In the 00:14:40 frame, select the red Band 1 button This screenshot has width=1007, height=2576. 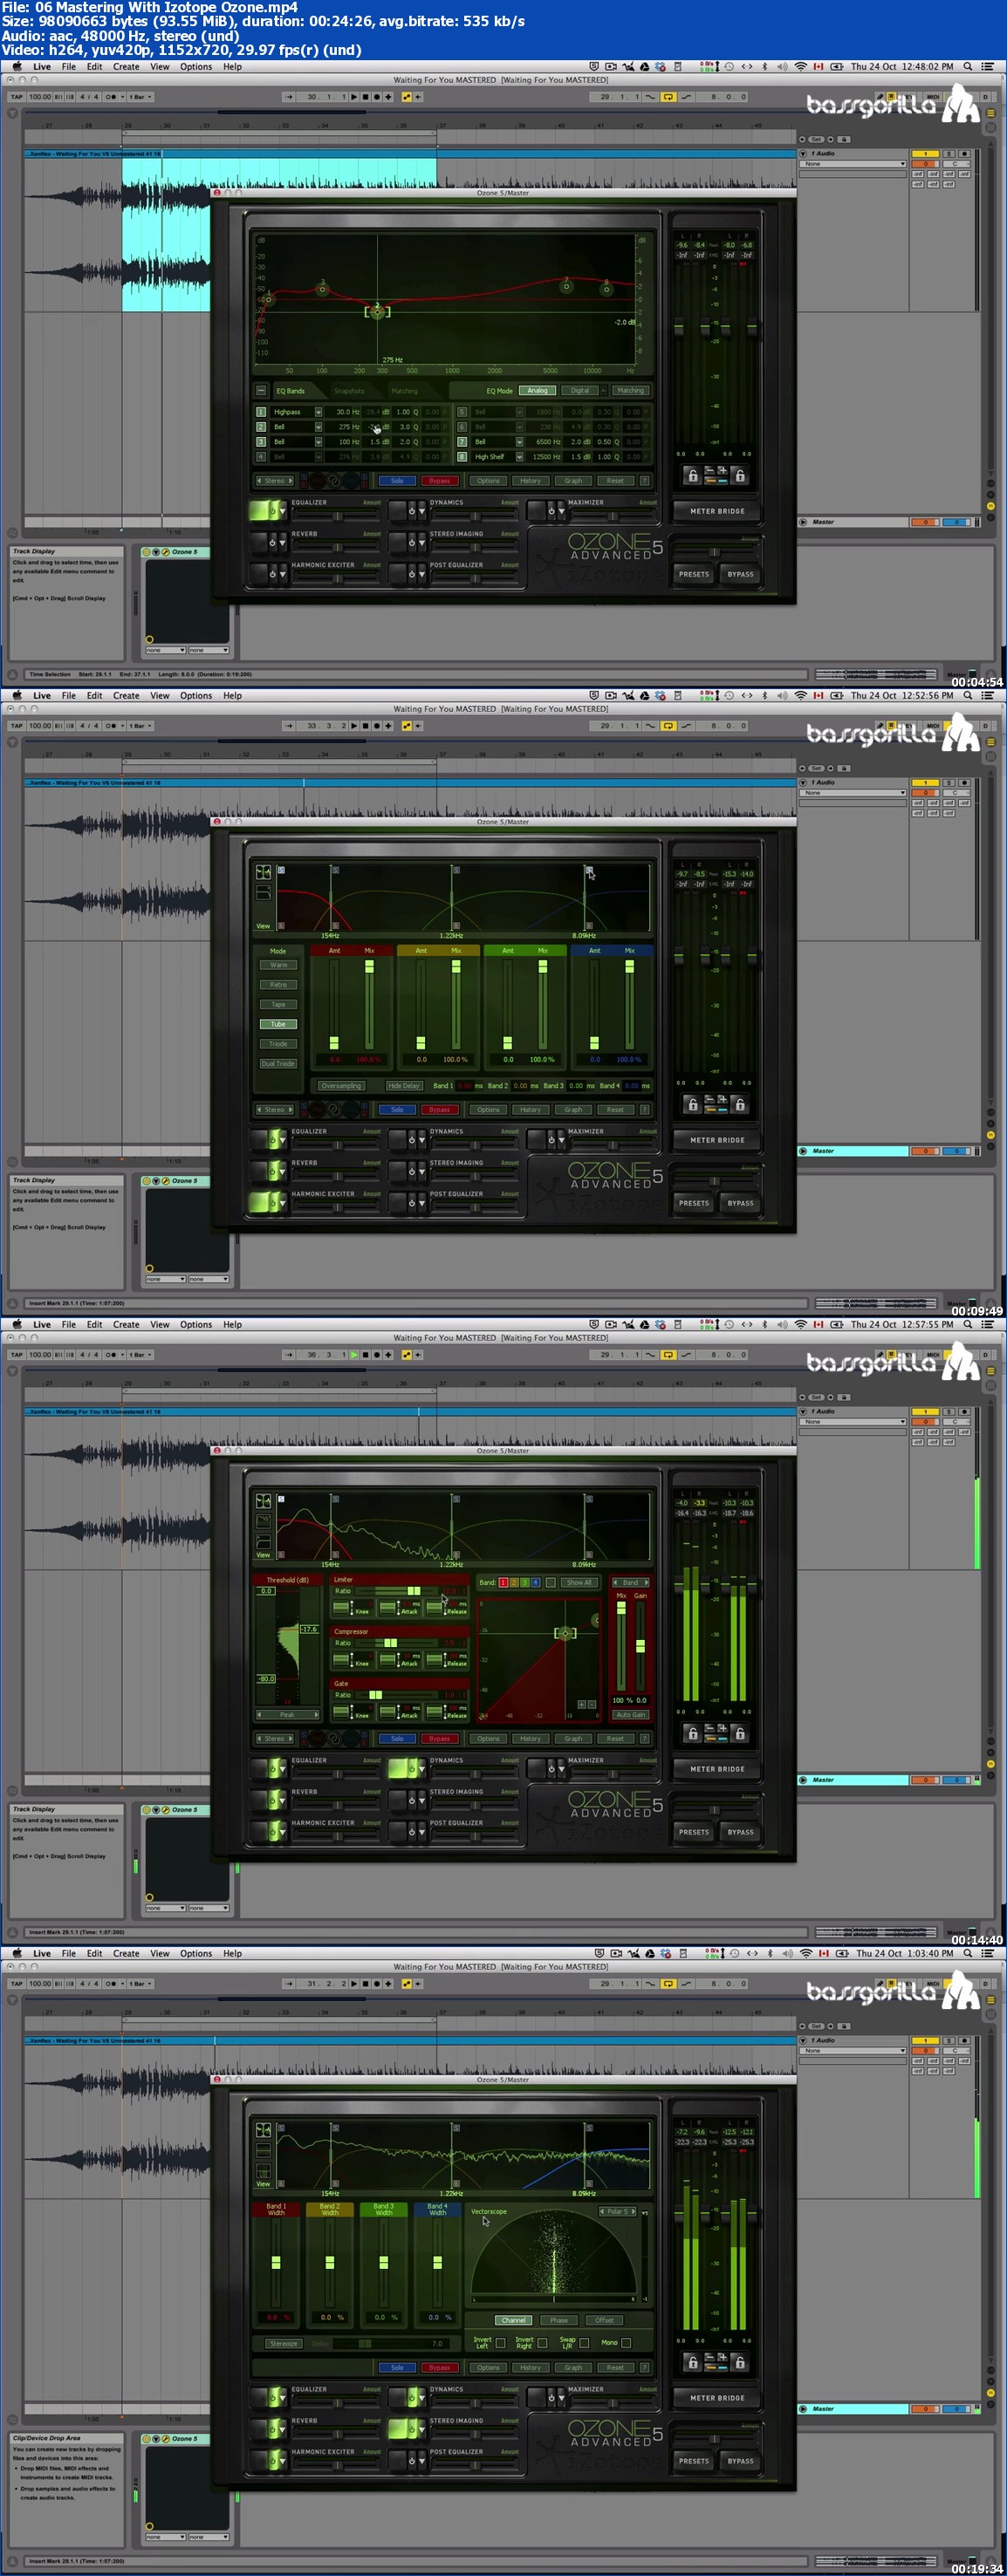(503, 1582)
